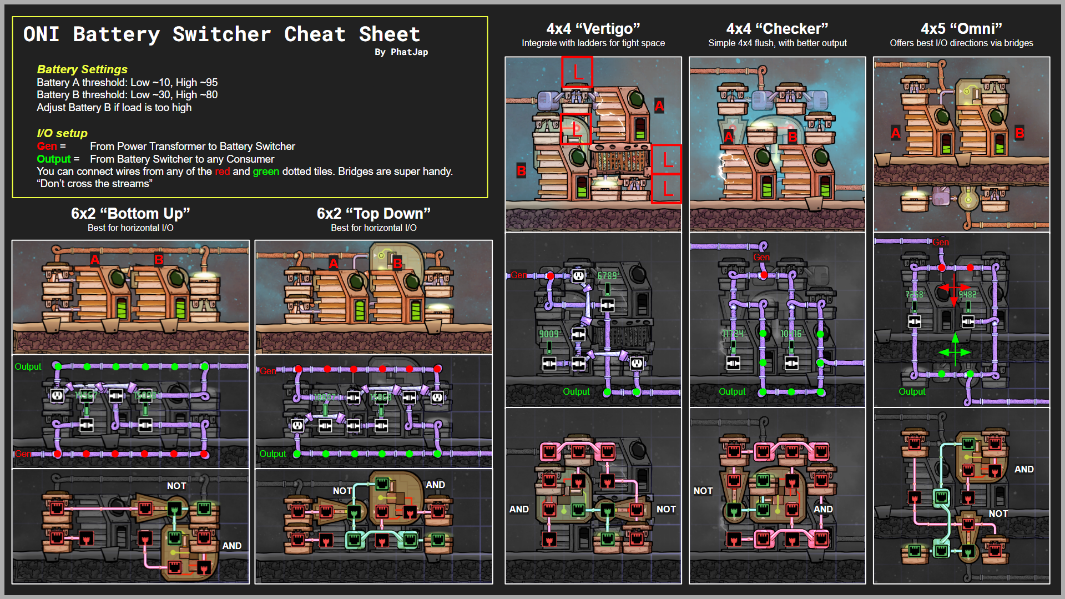Click the 6x2 "Bottom Up" title
This screenshot has height=599, width=1065.
click(130, 213)
